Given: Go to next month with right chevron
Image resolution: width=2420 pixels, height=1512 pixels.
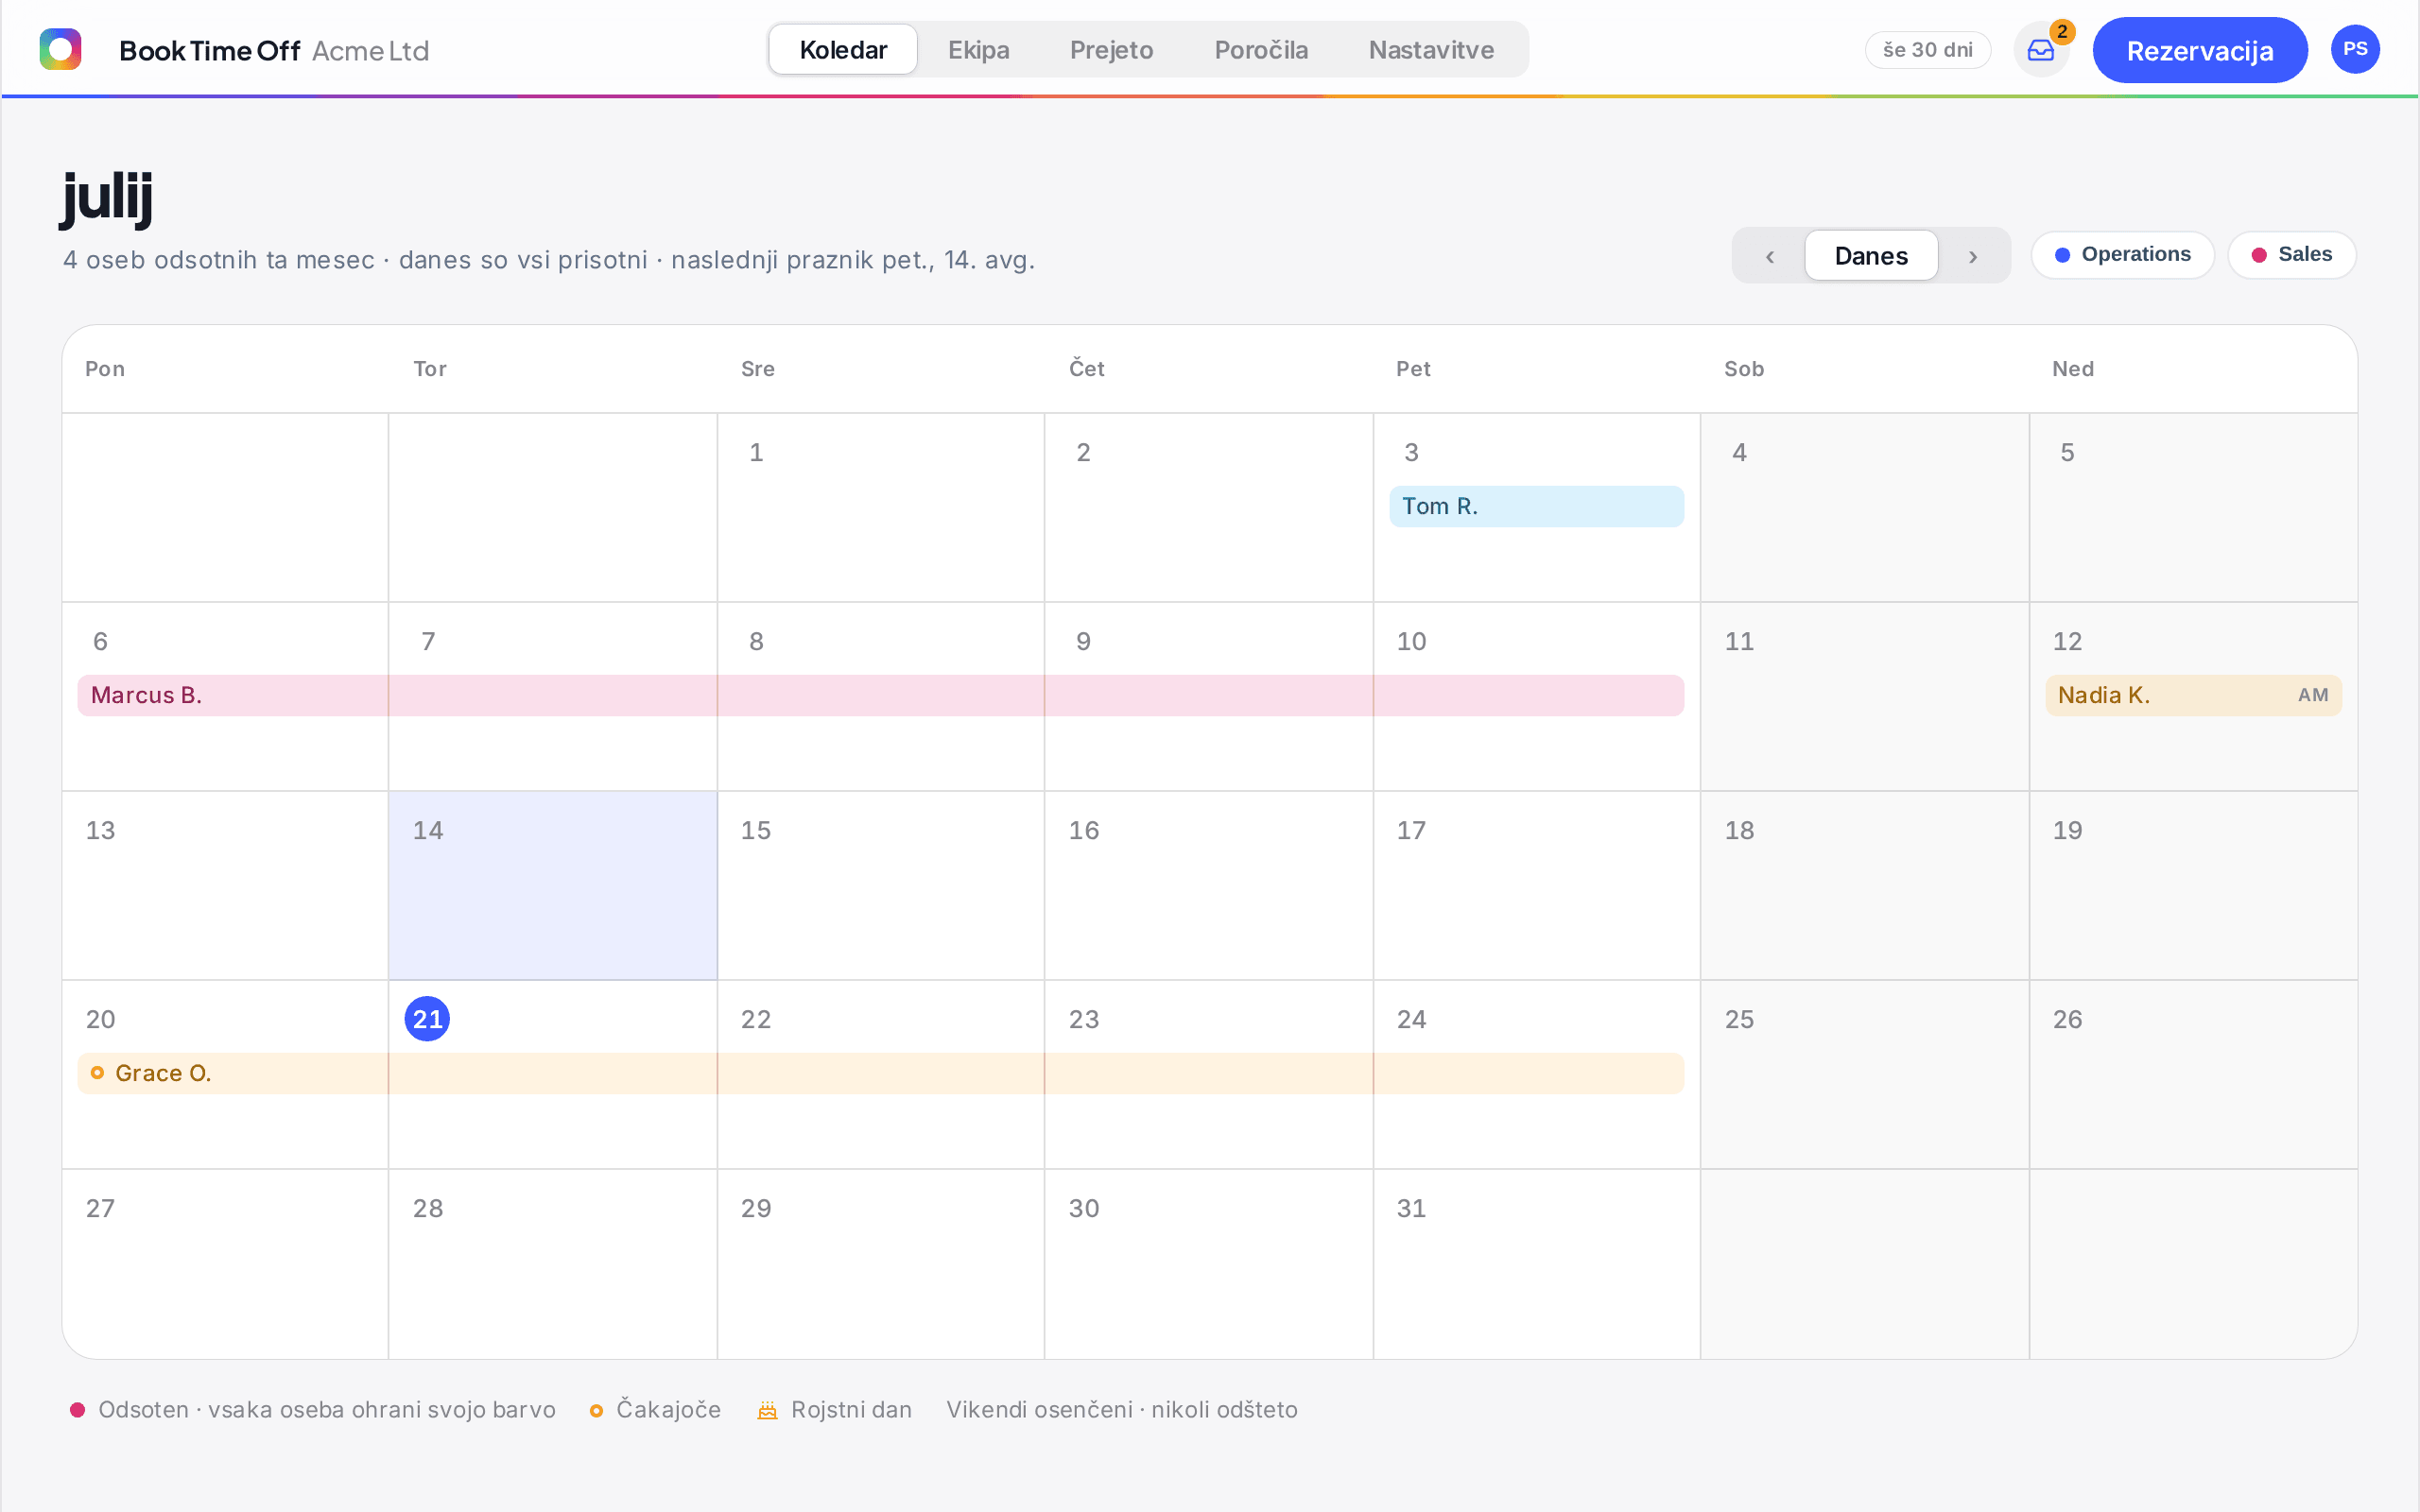Looking at the screenshot, I should [1973, 256].
